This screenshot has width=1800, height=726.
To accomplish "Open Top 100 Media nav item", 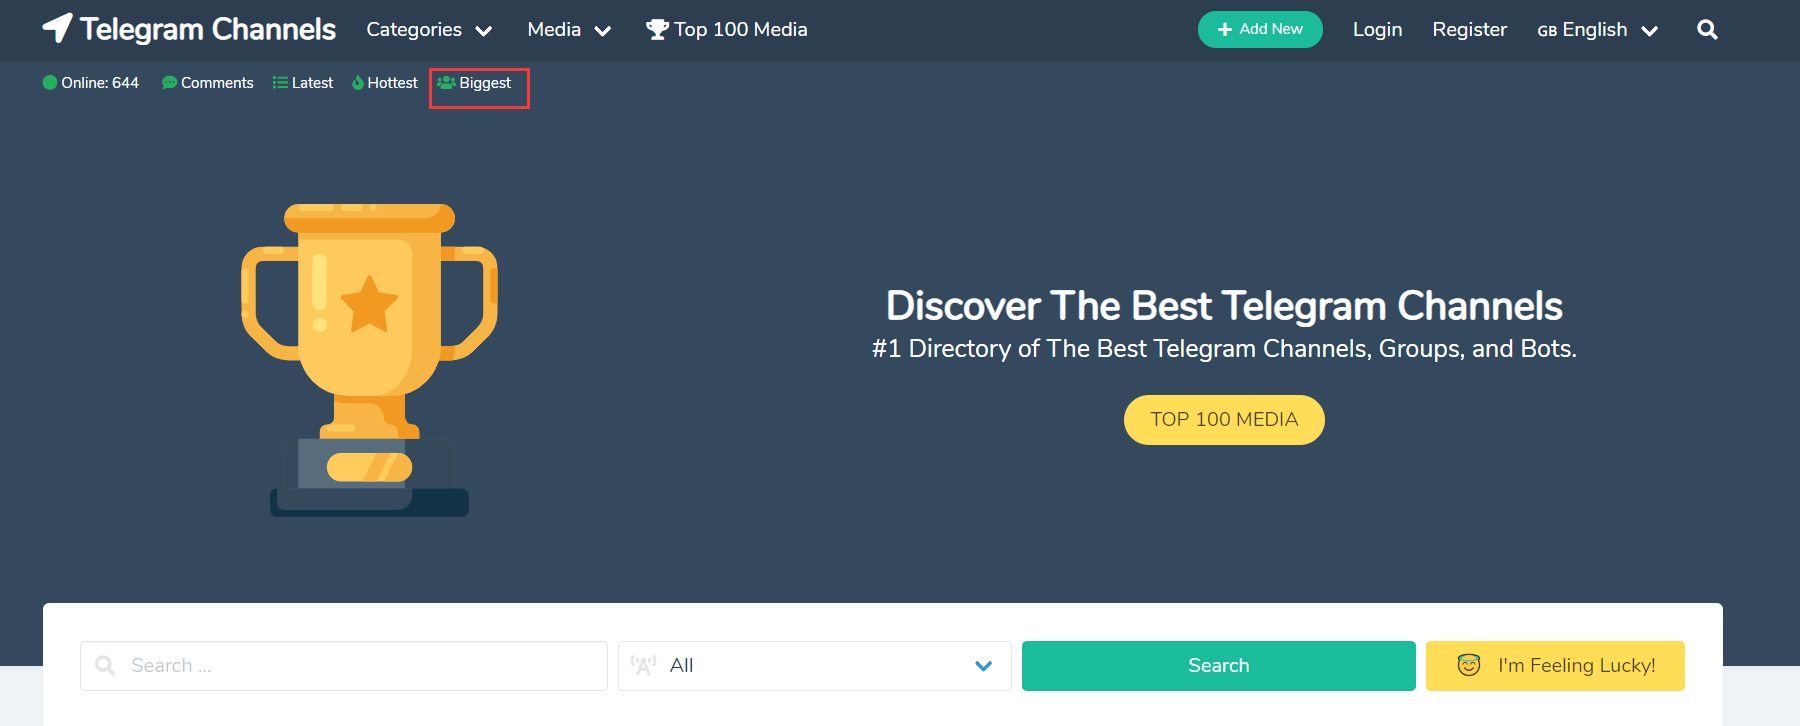I will pos(727,30).
